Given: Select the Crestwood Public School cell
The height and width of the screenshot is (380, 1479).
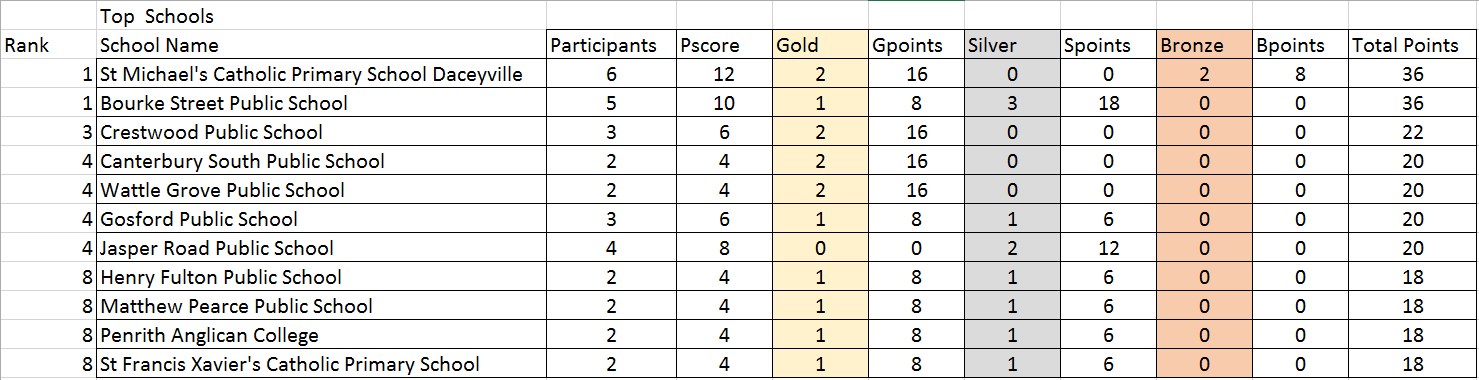Looking at the screenshot, I should pyautogui.click(x=321, y=132).
